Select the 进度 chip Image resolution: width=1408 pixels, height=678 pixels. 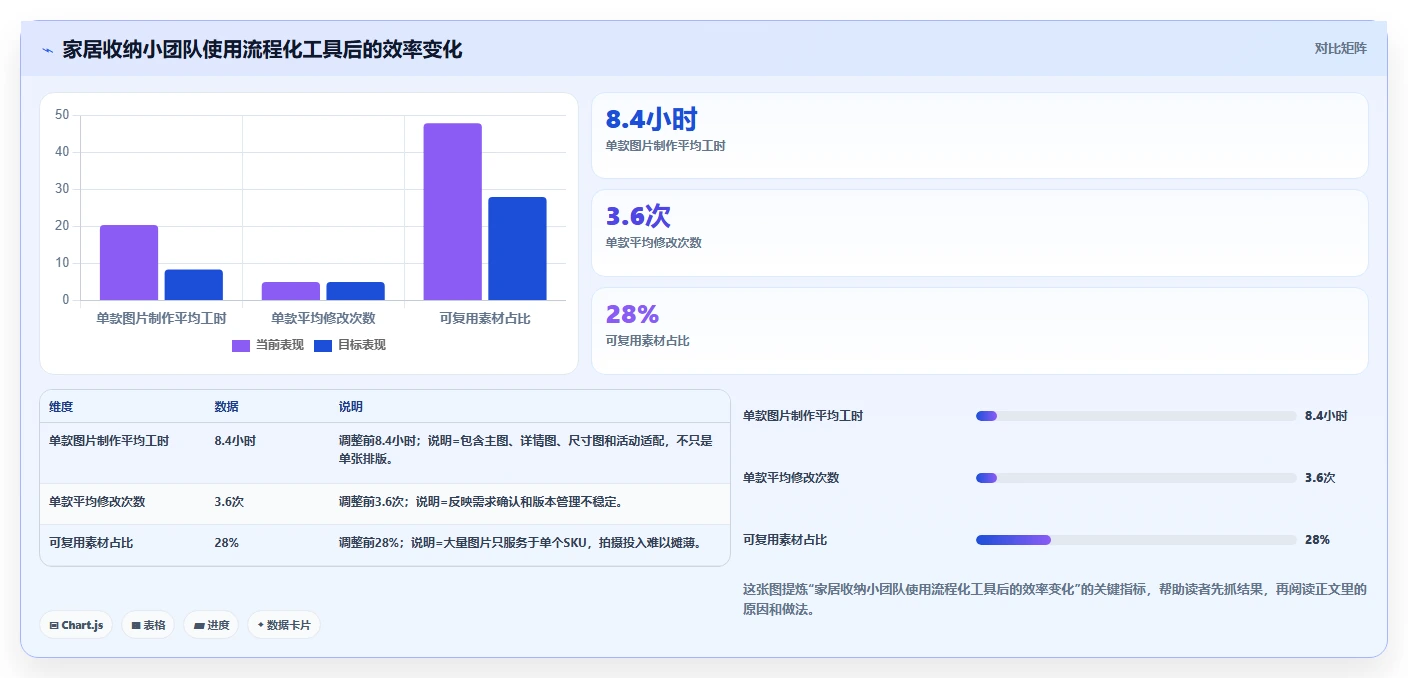[211, 625]
